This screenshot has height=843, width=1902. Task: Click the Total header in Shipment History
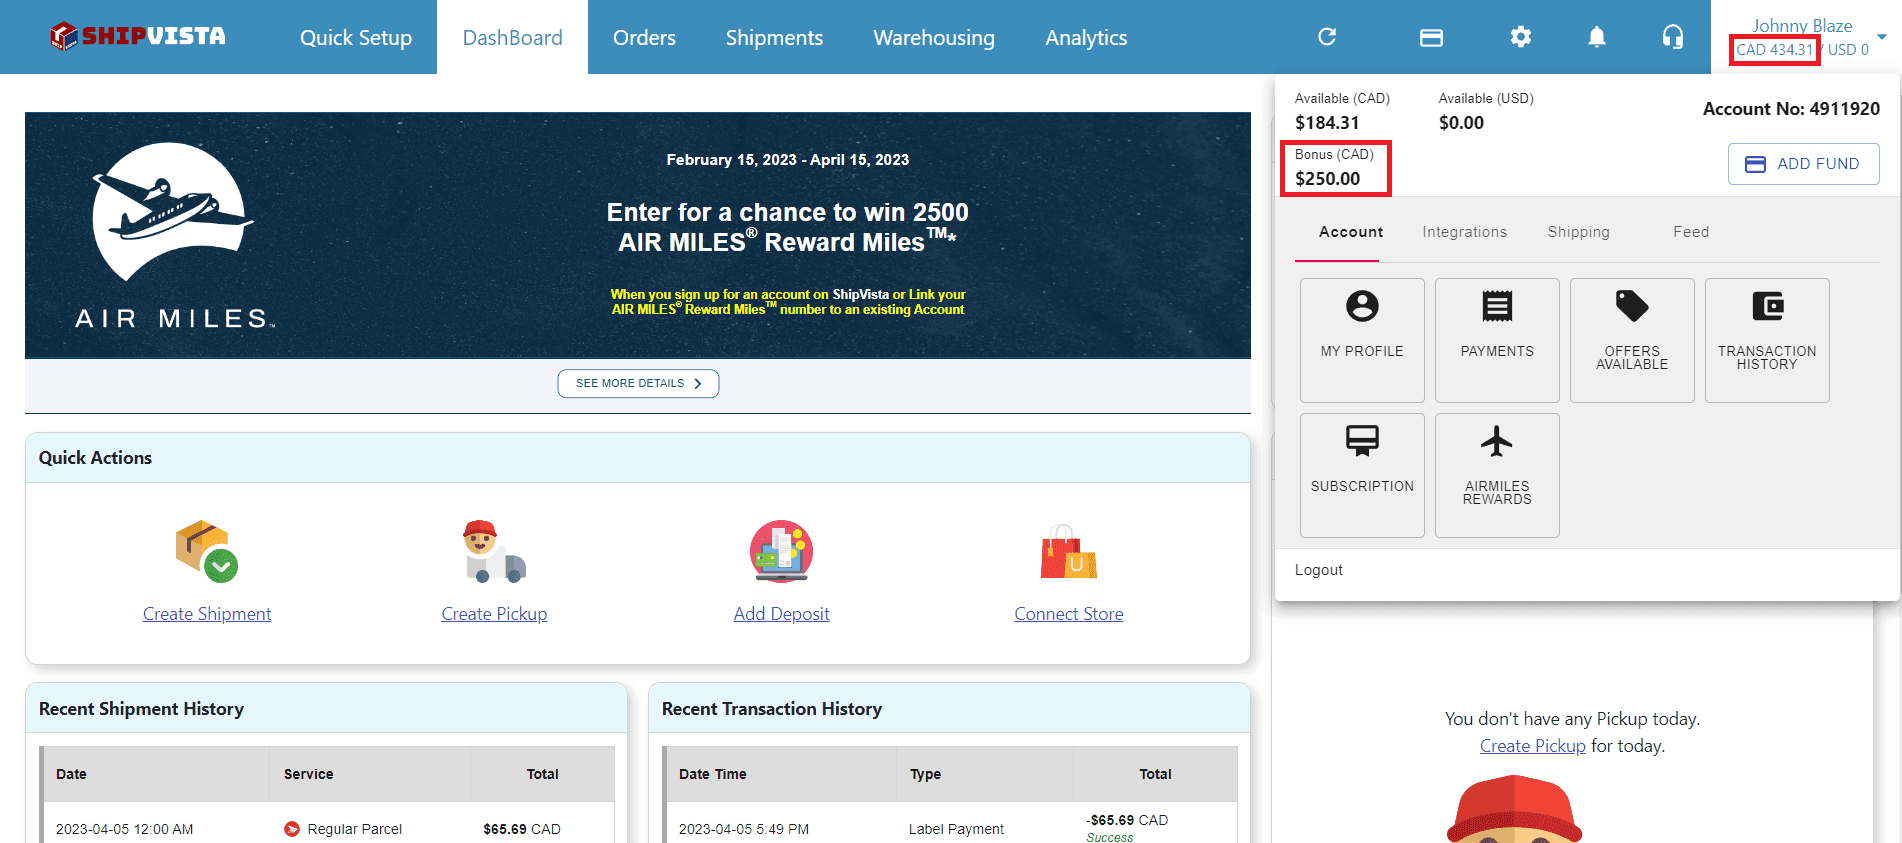pos(542,774)
